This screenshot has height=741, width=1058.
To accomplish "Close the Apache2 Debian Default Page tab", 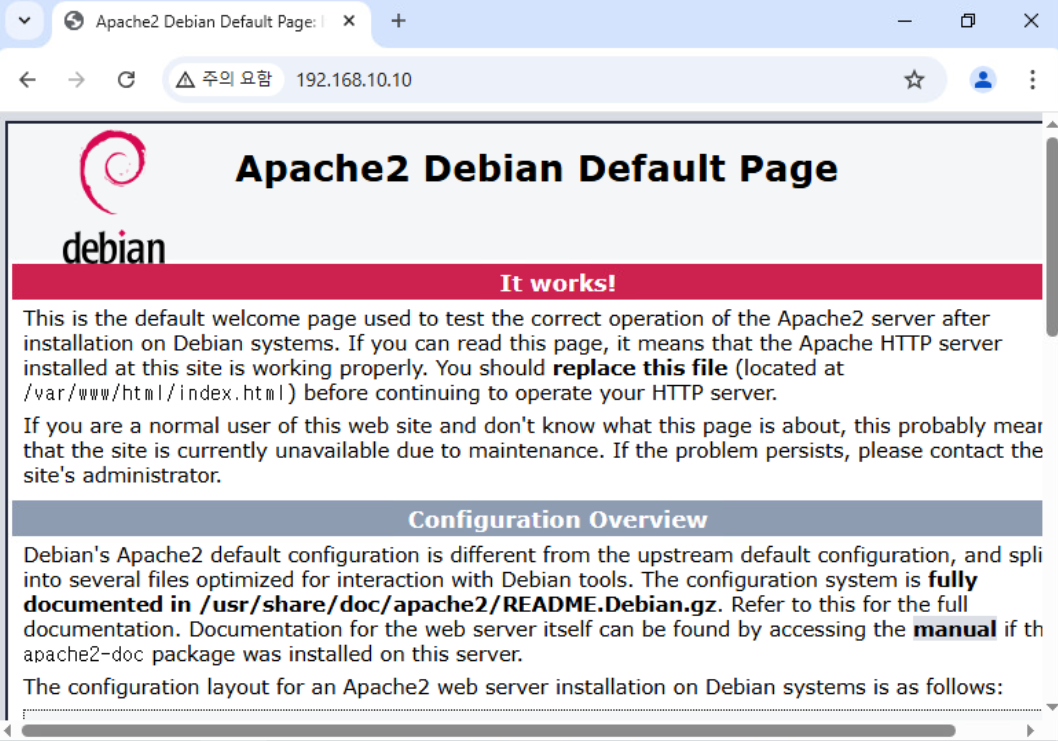I will click(x=349, y=21).
